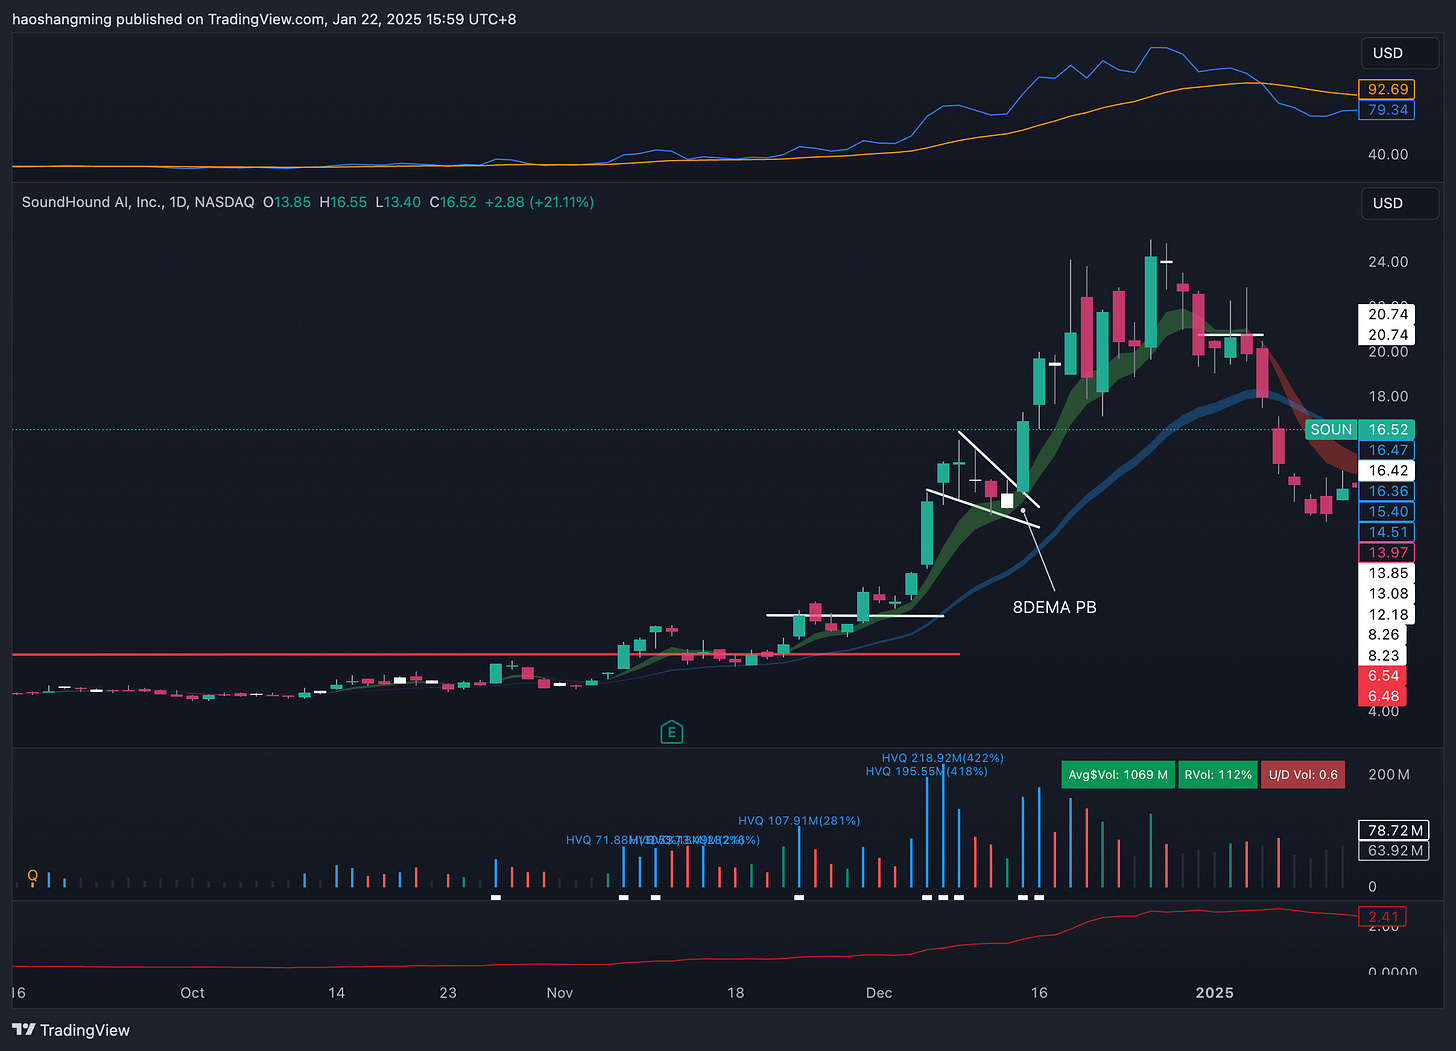The image size is (1456, 1051).
Task: Click the open value O13.85 in header
Action: [x=287, y=202]
